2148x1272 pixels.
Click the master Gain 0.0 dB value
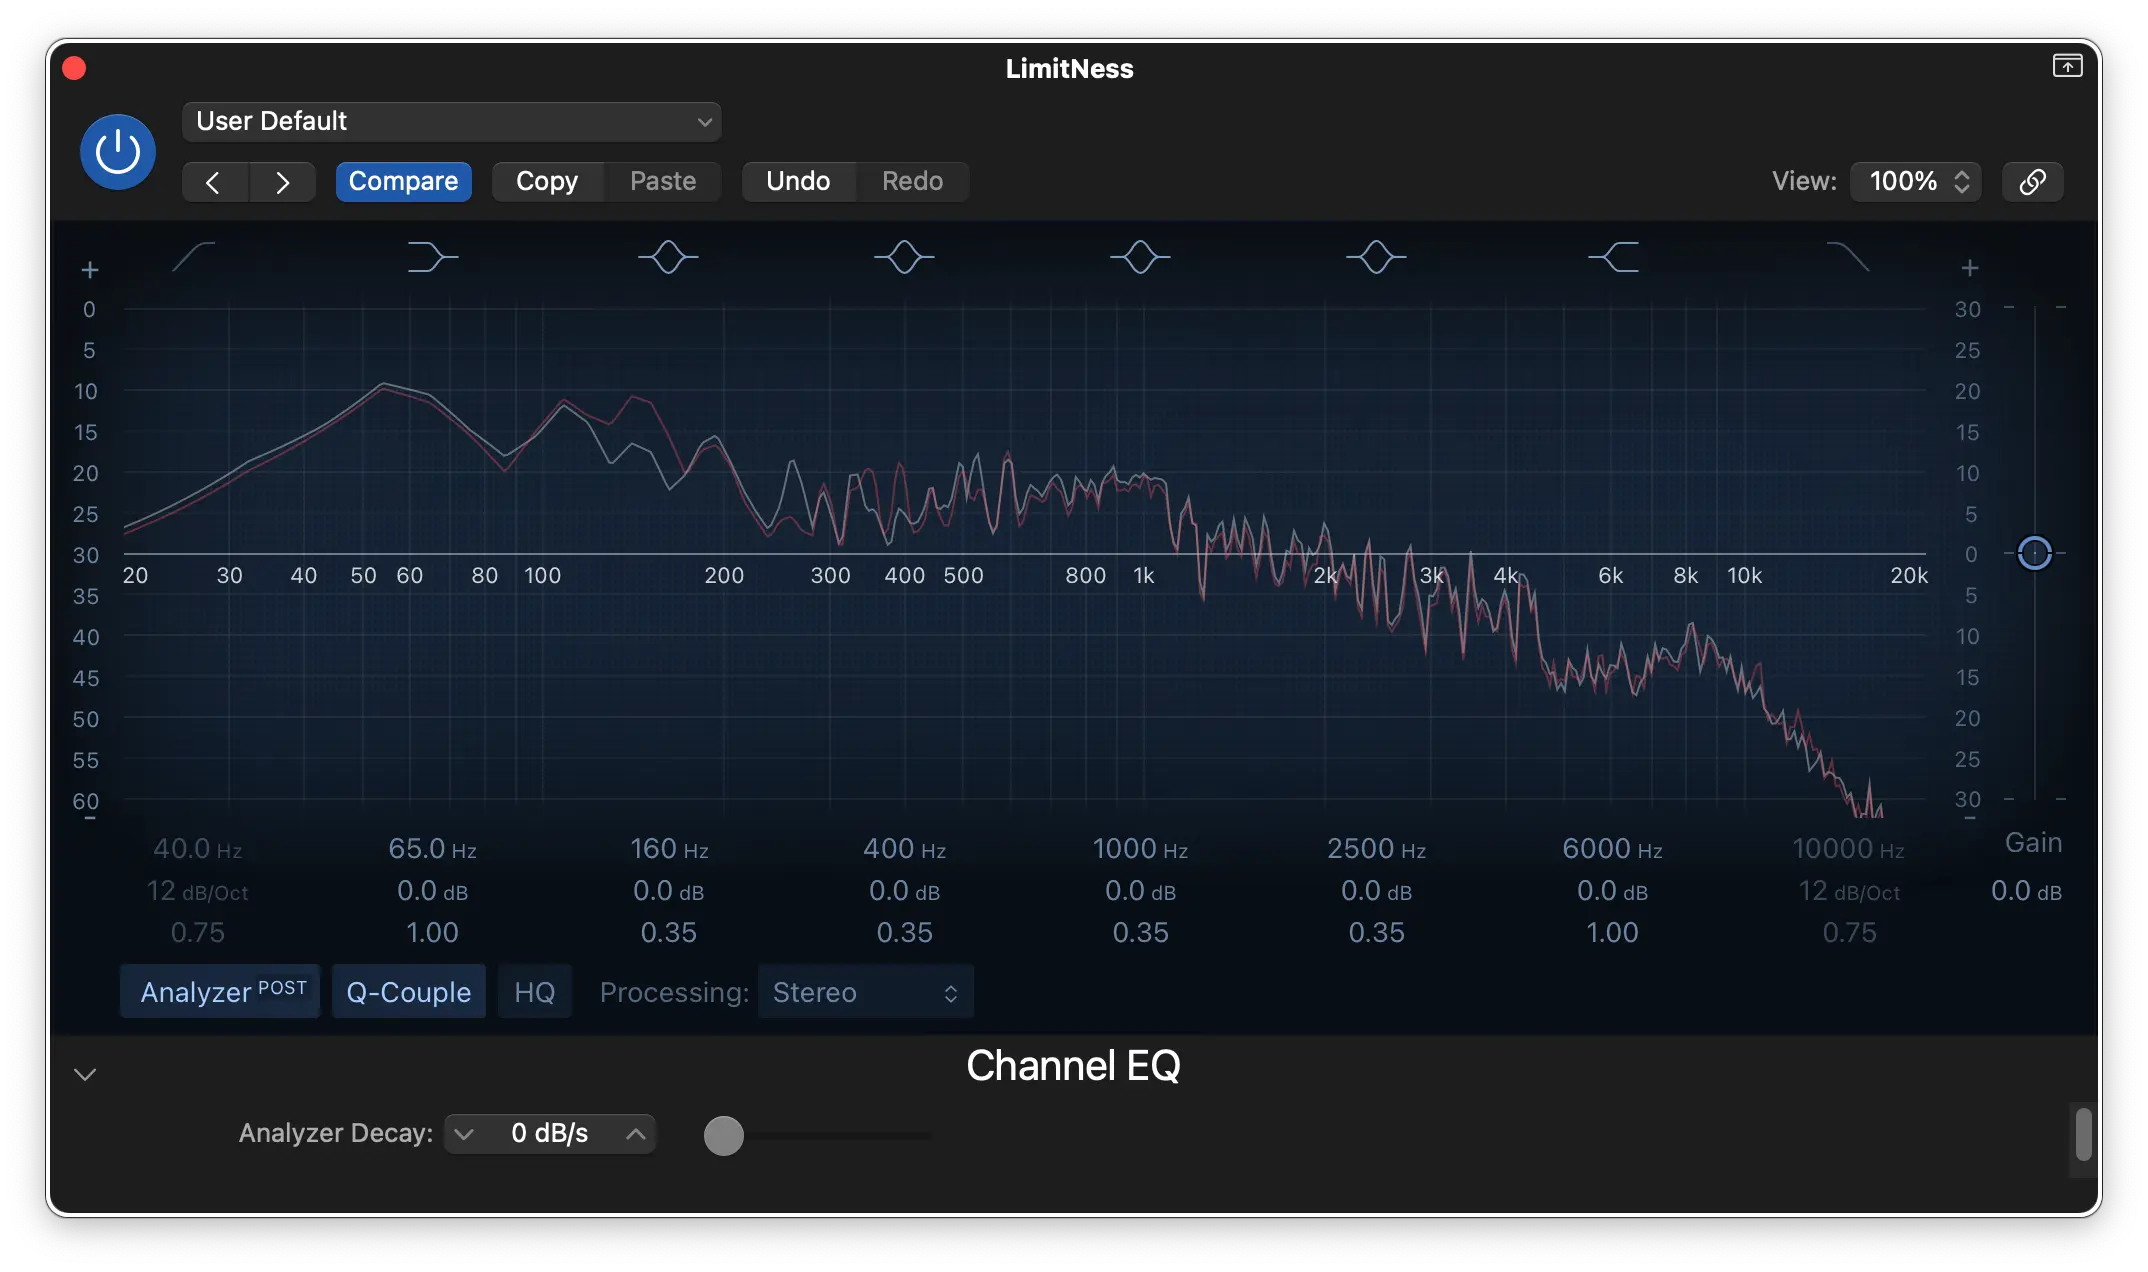(2026, 891)
